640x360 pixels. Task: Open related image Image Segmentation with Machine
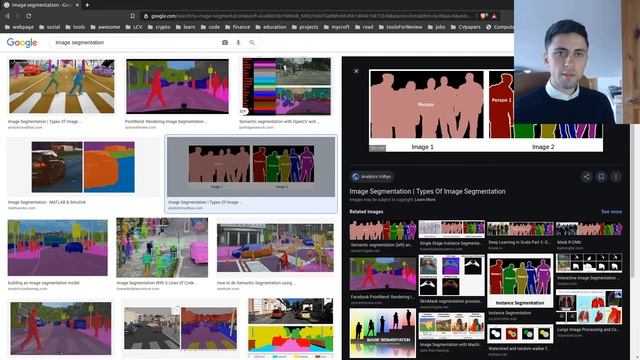coord(451,326)
